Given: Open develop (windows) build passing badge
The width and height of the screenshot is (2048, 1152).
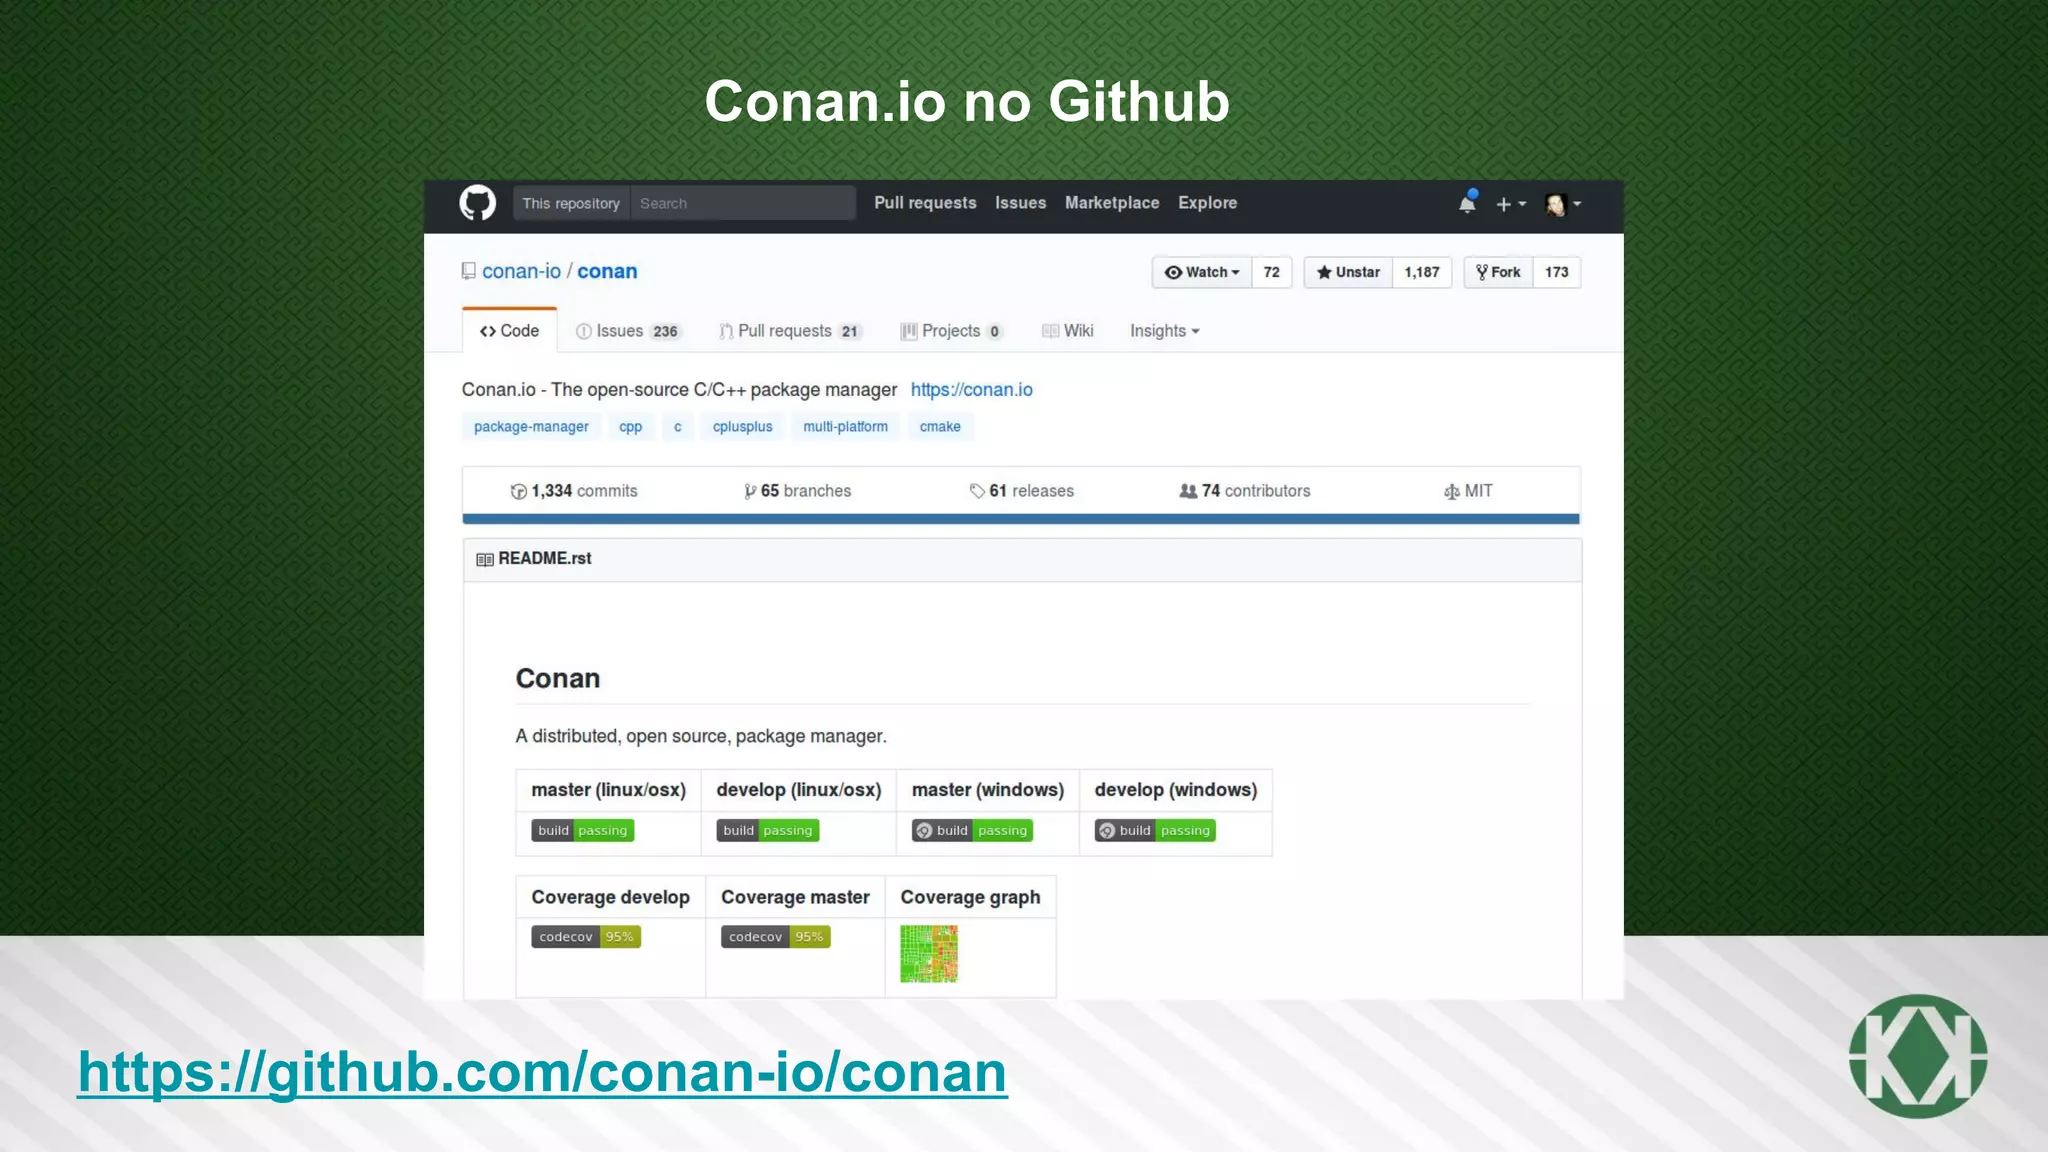Looking at the screenshot, I should 1155,831.
